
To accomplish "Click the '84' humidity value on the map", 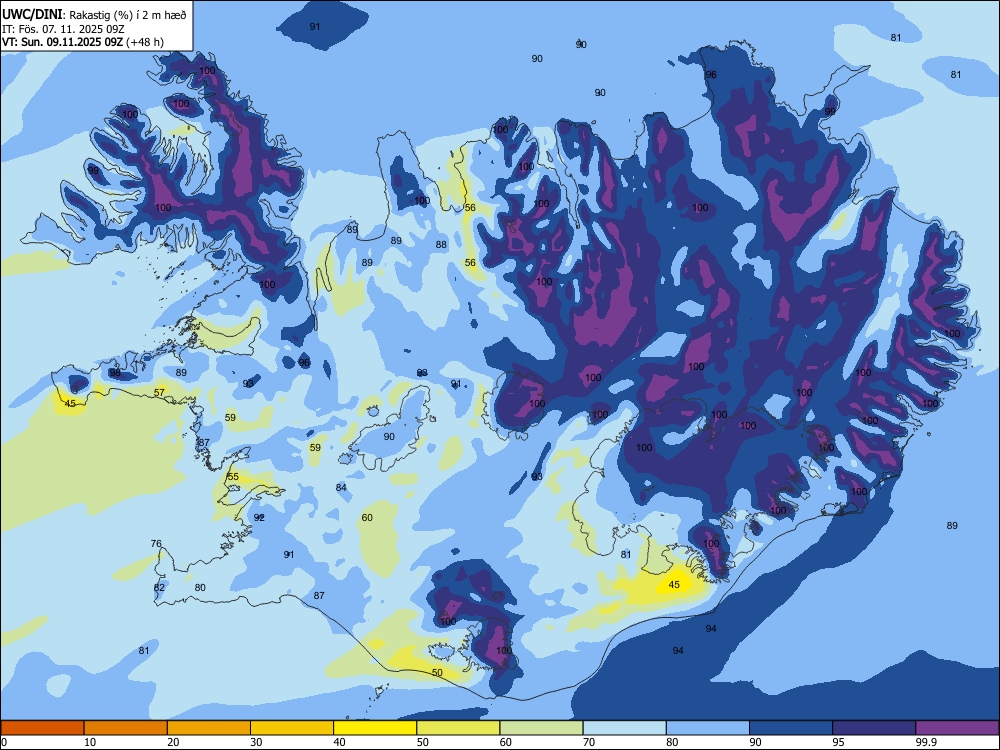I will (x=341, y=487).
